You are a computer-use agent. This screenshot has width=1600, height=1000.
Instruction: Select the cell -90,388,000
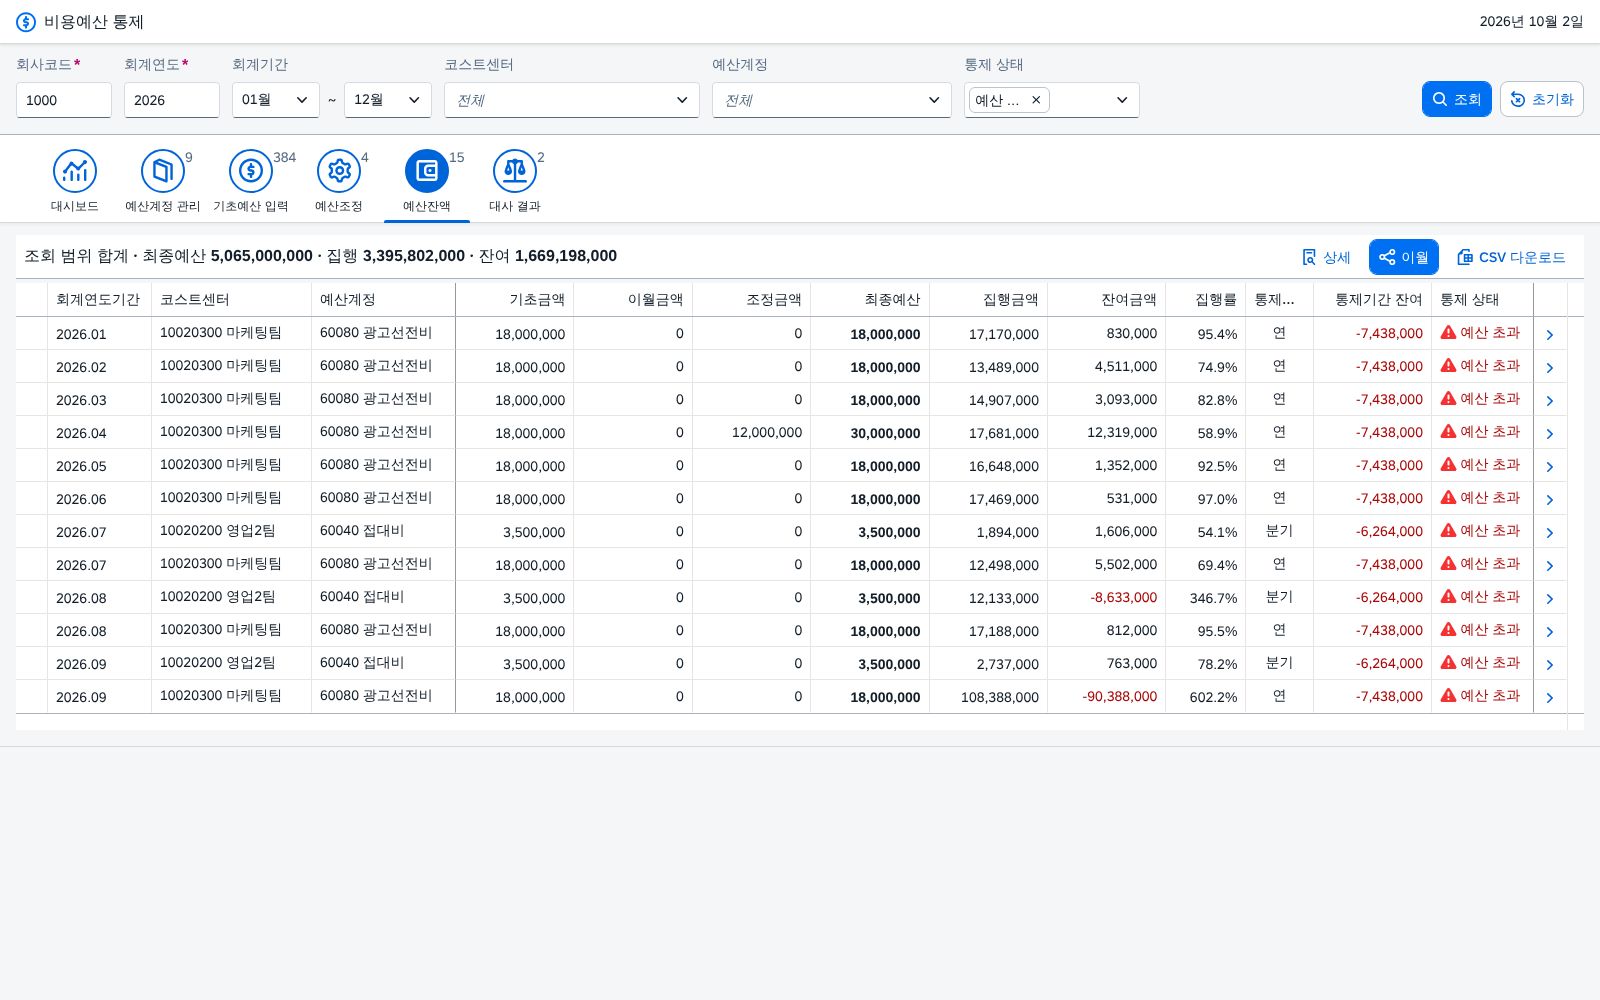tap(1107, 697)
